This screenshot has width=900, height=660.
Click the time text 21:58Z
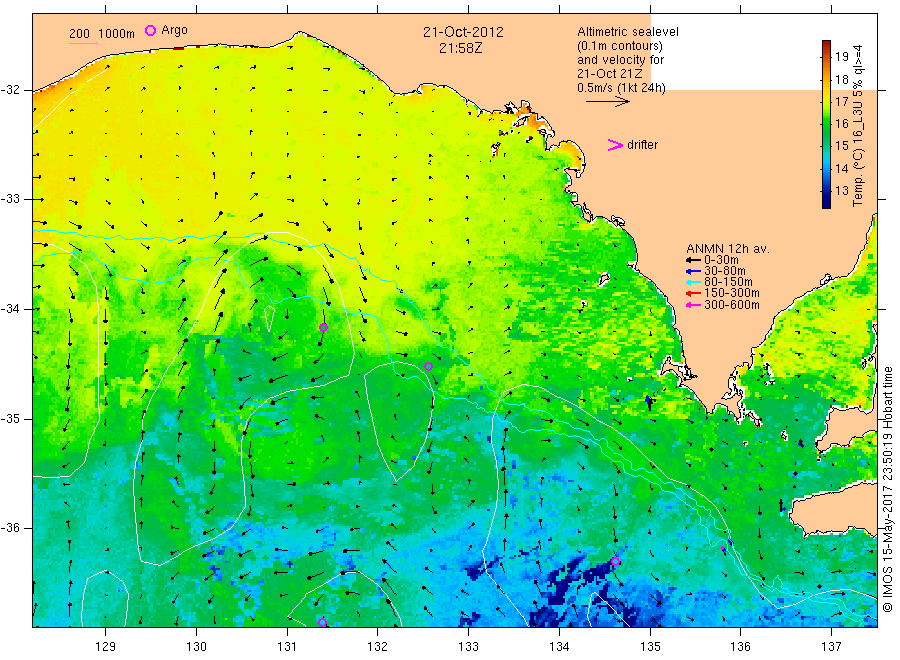460,48
